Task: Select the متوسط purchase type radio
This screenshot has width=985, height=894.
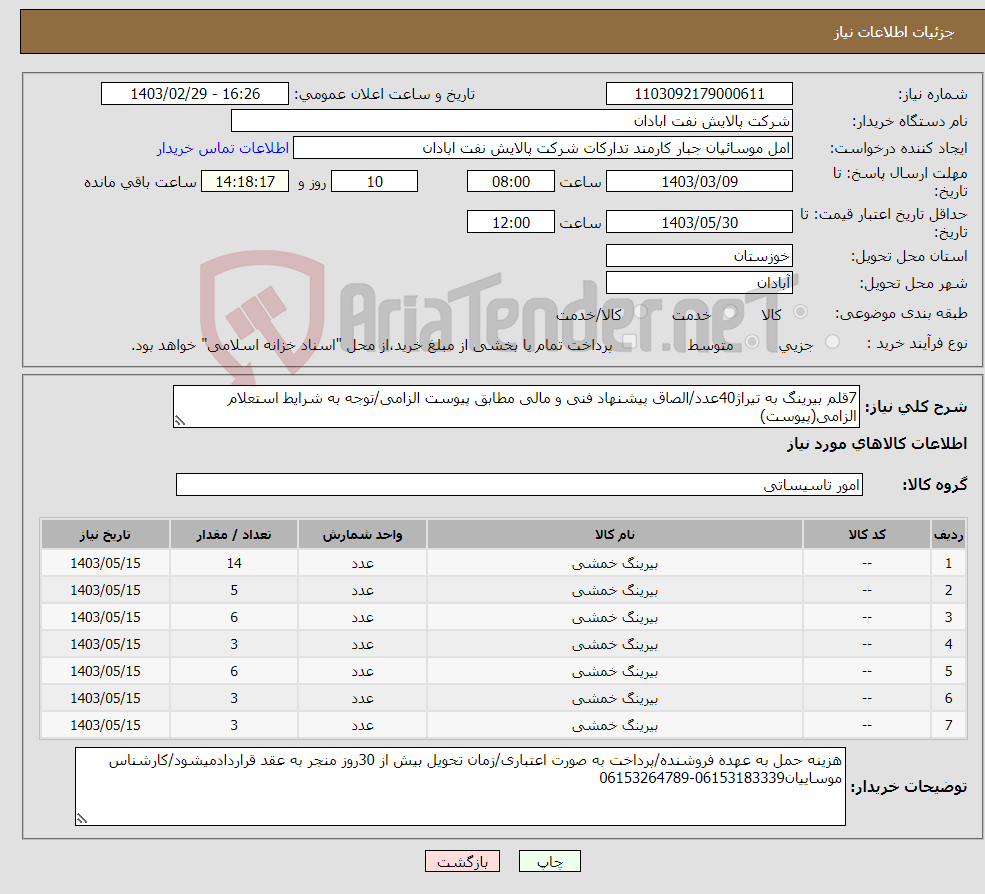Action: (x=752, y=342)
